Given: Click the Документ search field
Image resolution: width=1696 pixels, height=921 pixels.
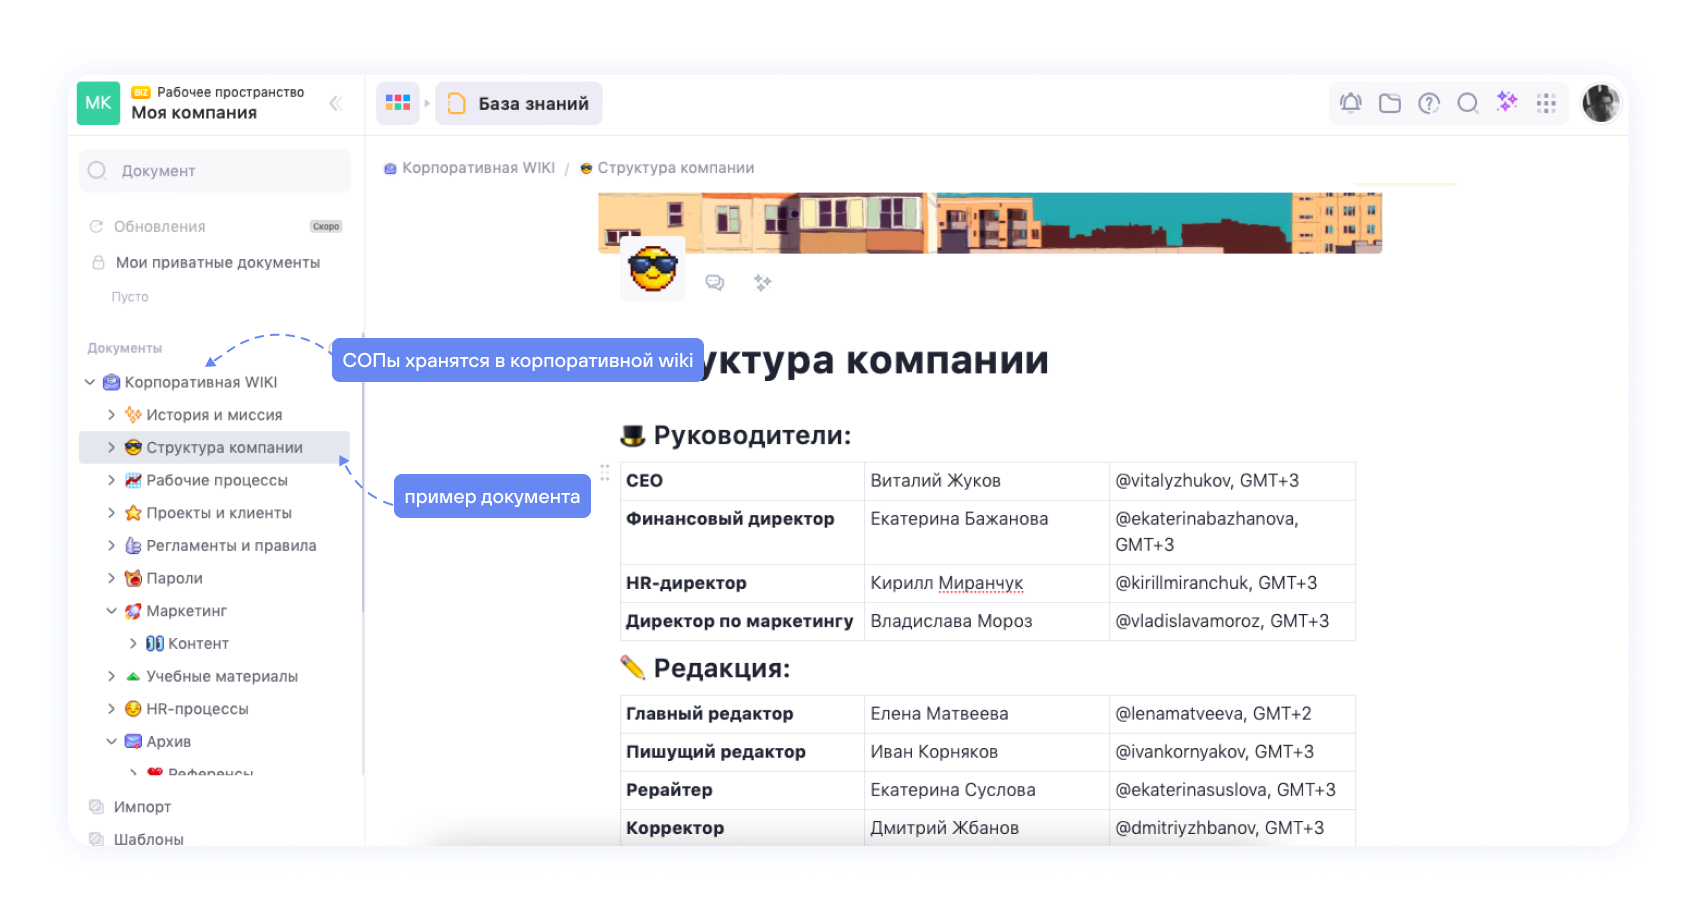Looking at the screenshot, I should click(x=213, y=170).
